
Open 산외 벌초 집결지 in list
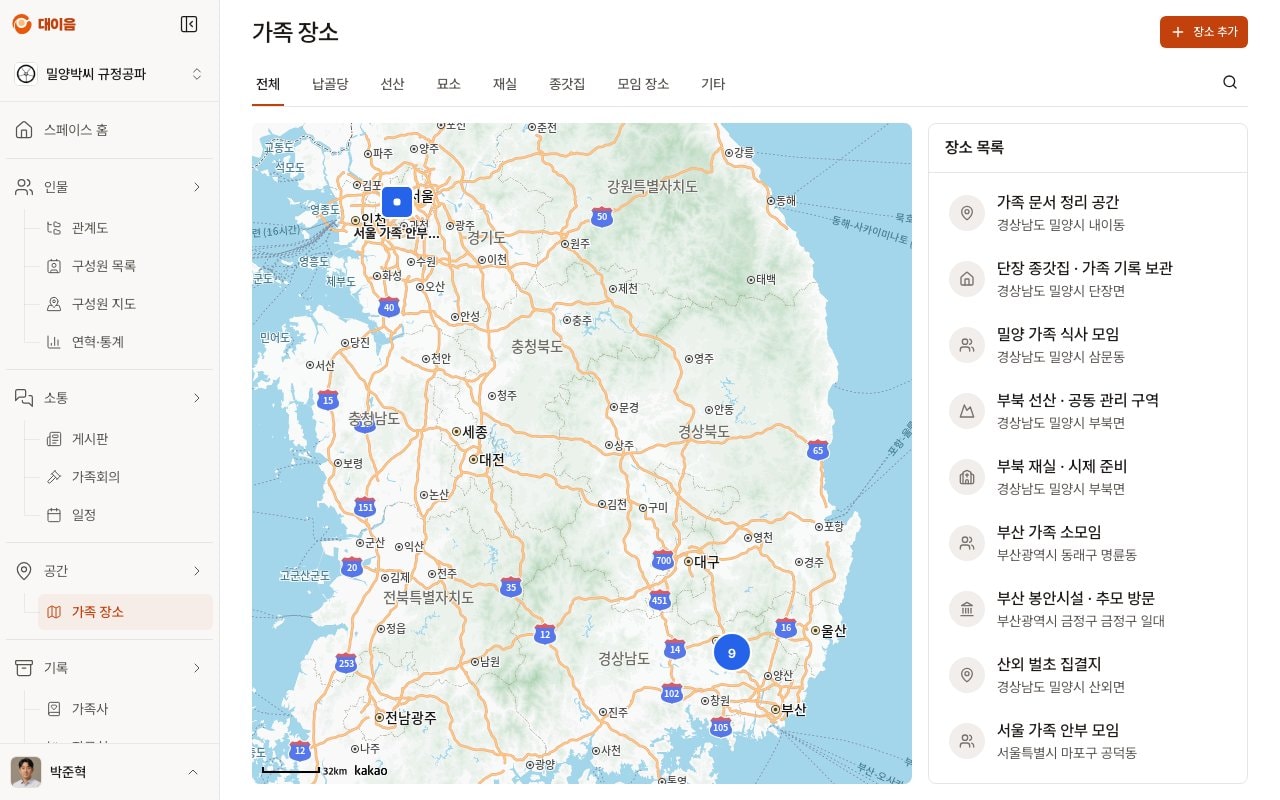pyautogui.click(x=1088, y=675)
